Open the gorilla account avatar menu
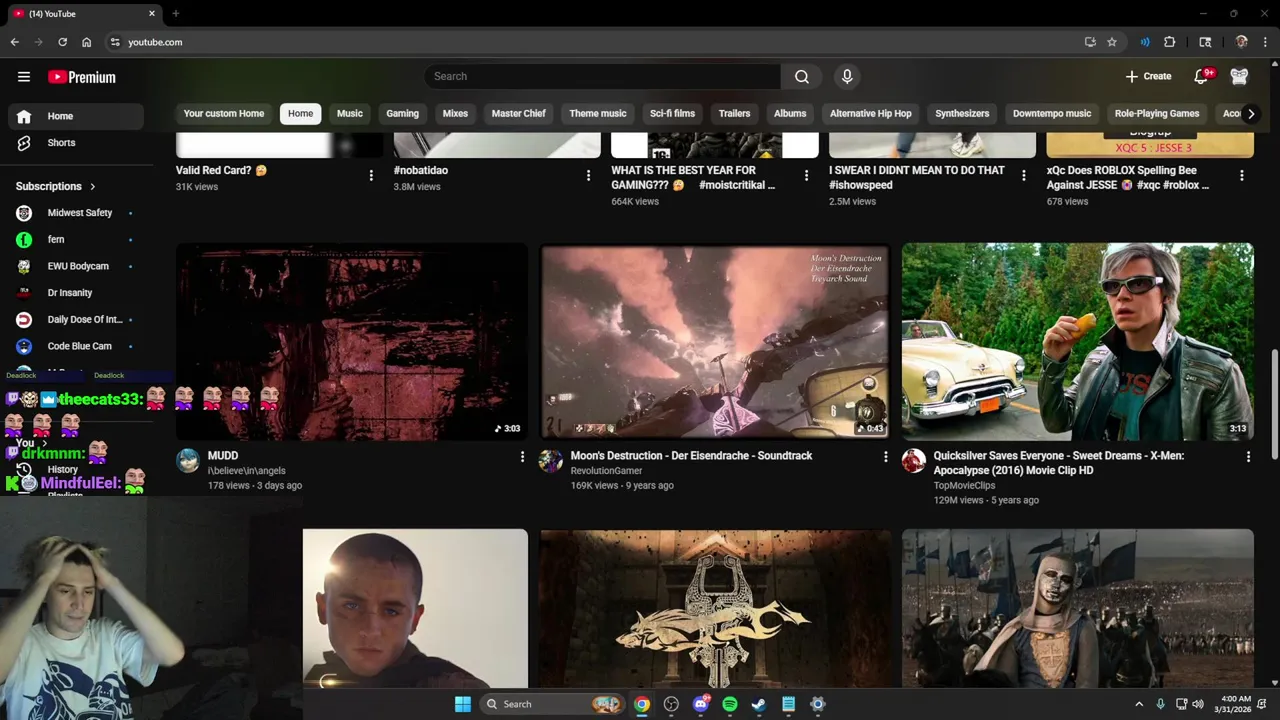Screen dimensions: 1280x720 (x=1239, y=76)
